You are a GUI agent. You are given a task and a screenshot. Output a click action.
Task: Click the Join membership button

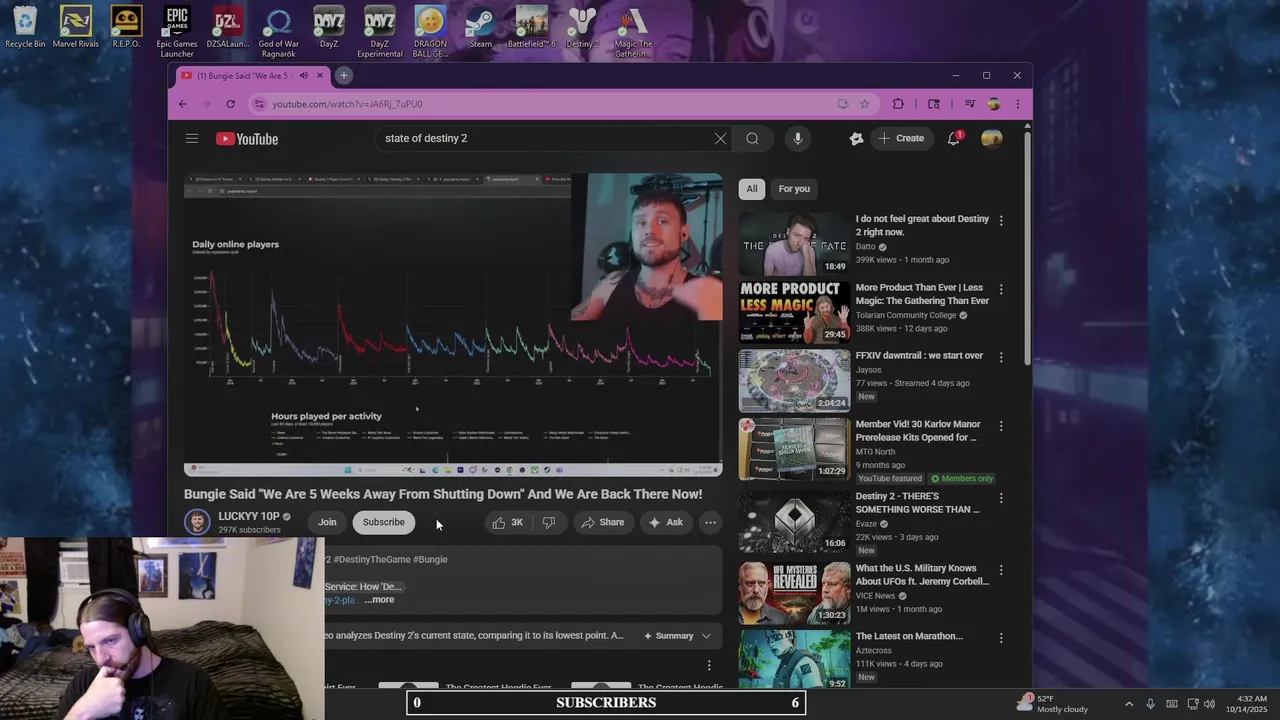327,522
